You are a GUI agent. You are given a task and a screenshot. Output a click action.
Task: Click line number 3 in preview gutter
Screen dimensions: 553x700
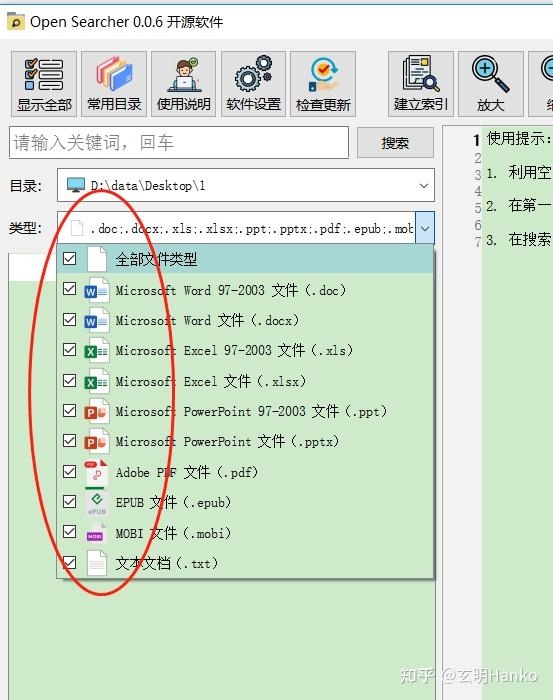478,175
